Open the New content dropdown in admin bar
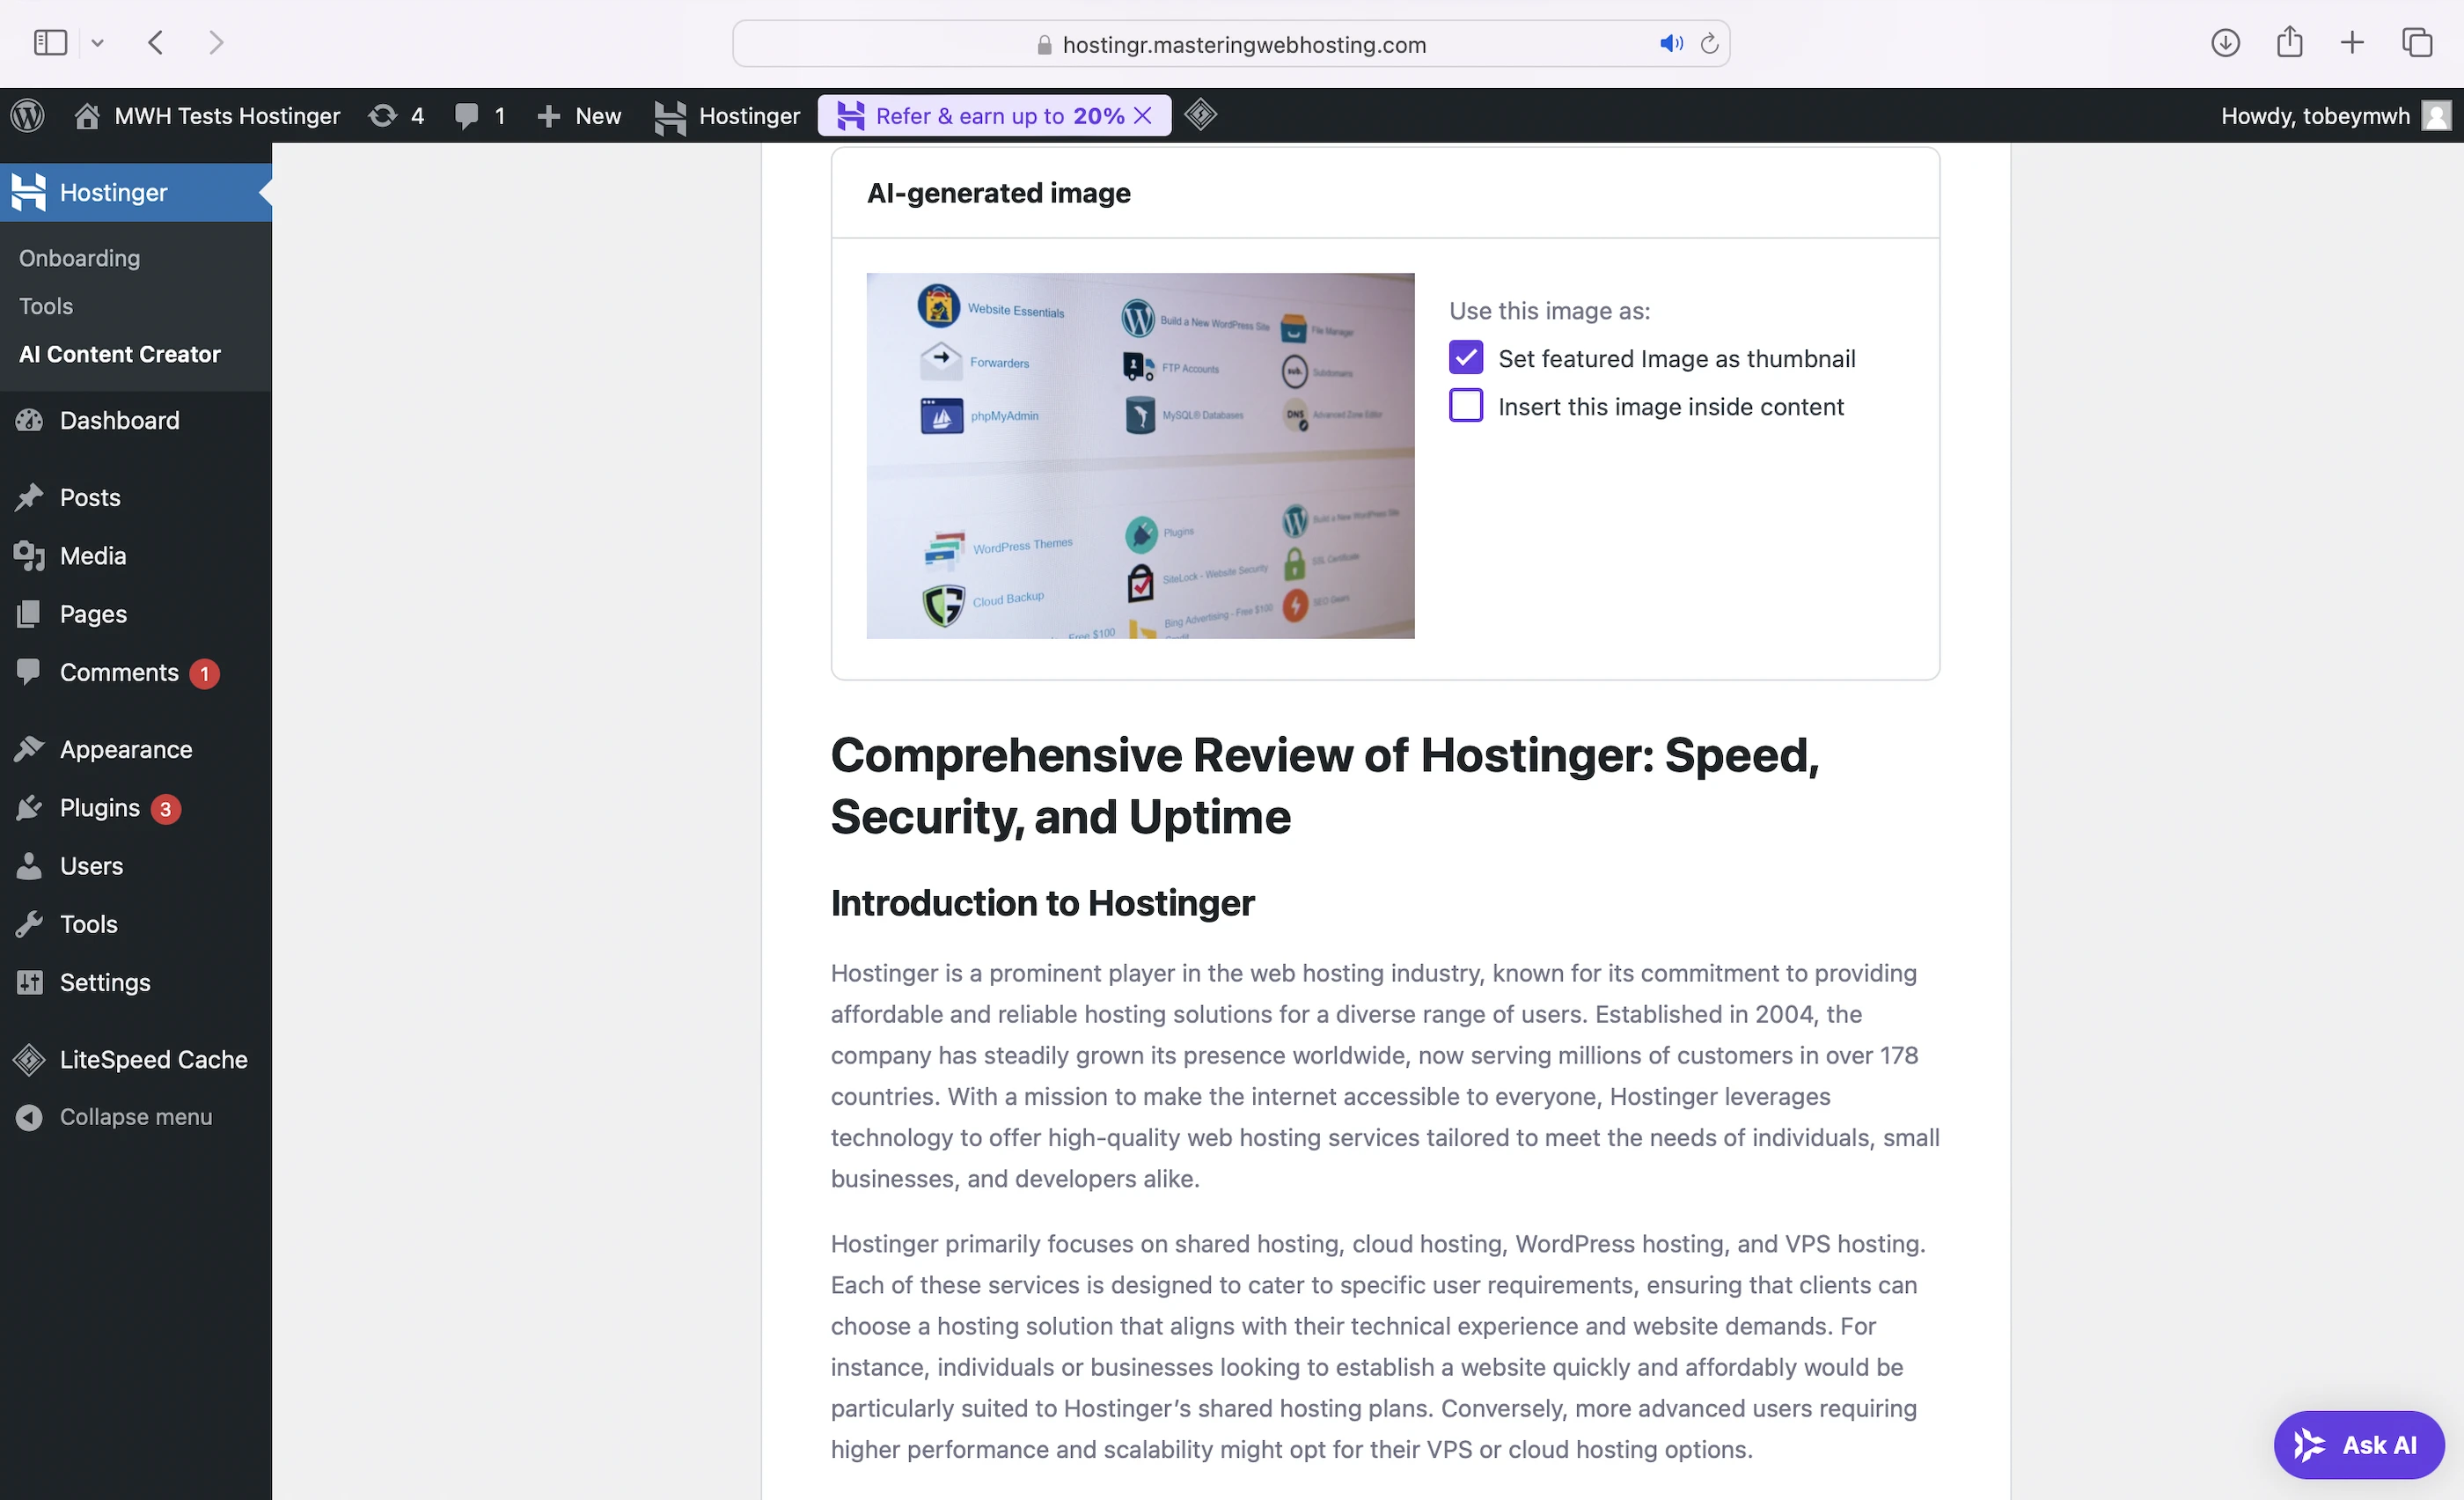This screenshot has height=1500, width=2464. click(580, 116)
